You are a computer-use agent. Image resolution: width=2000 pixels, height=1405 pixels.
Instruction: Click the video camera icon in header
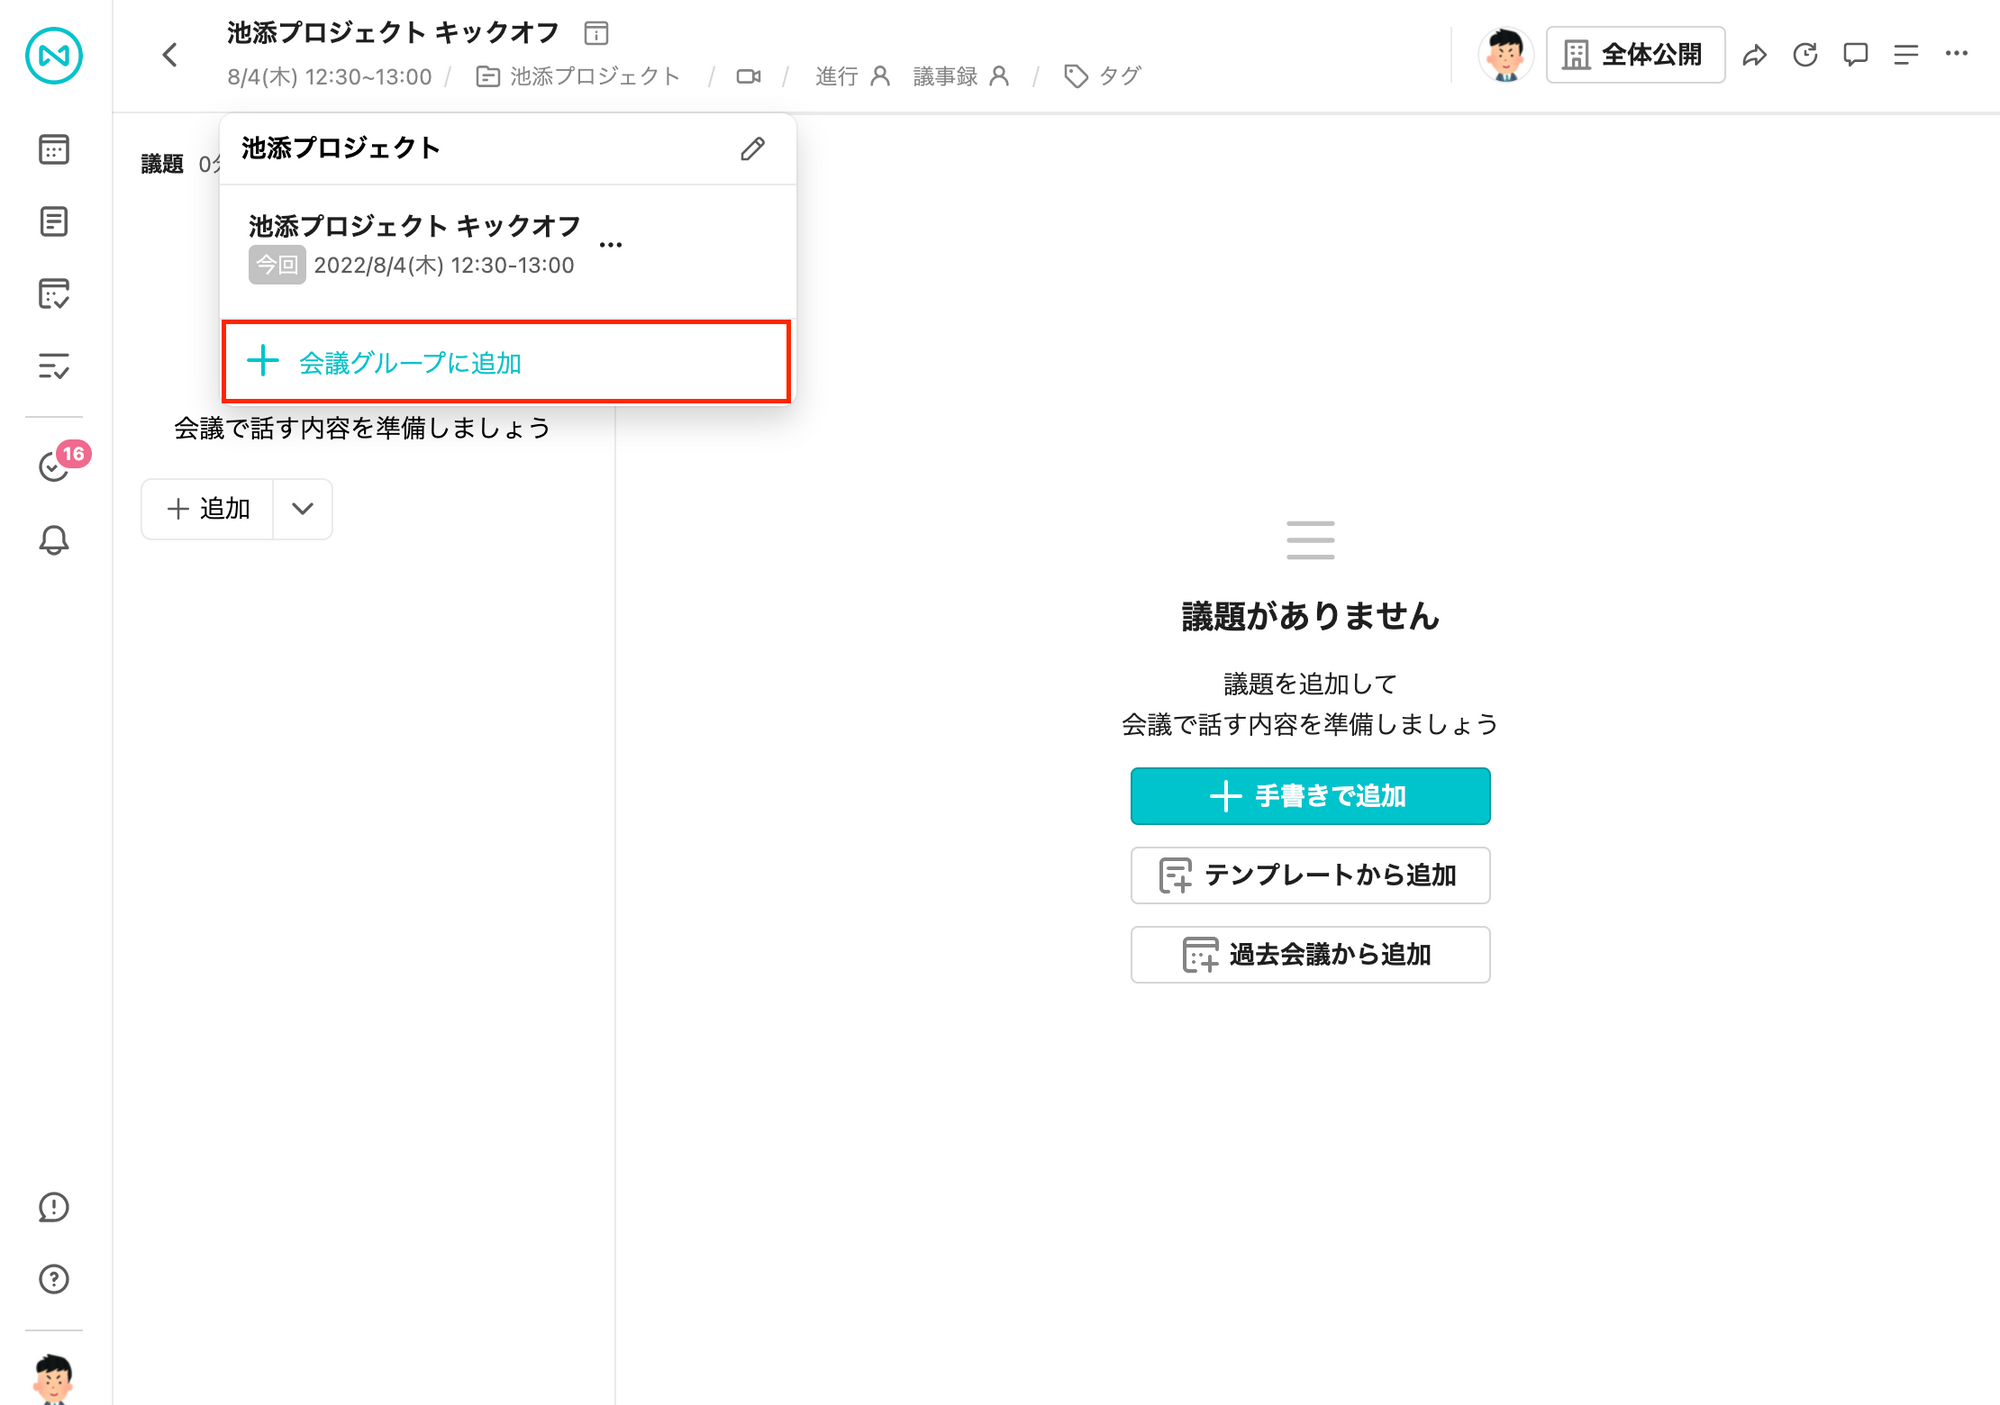tap(748, 76)
